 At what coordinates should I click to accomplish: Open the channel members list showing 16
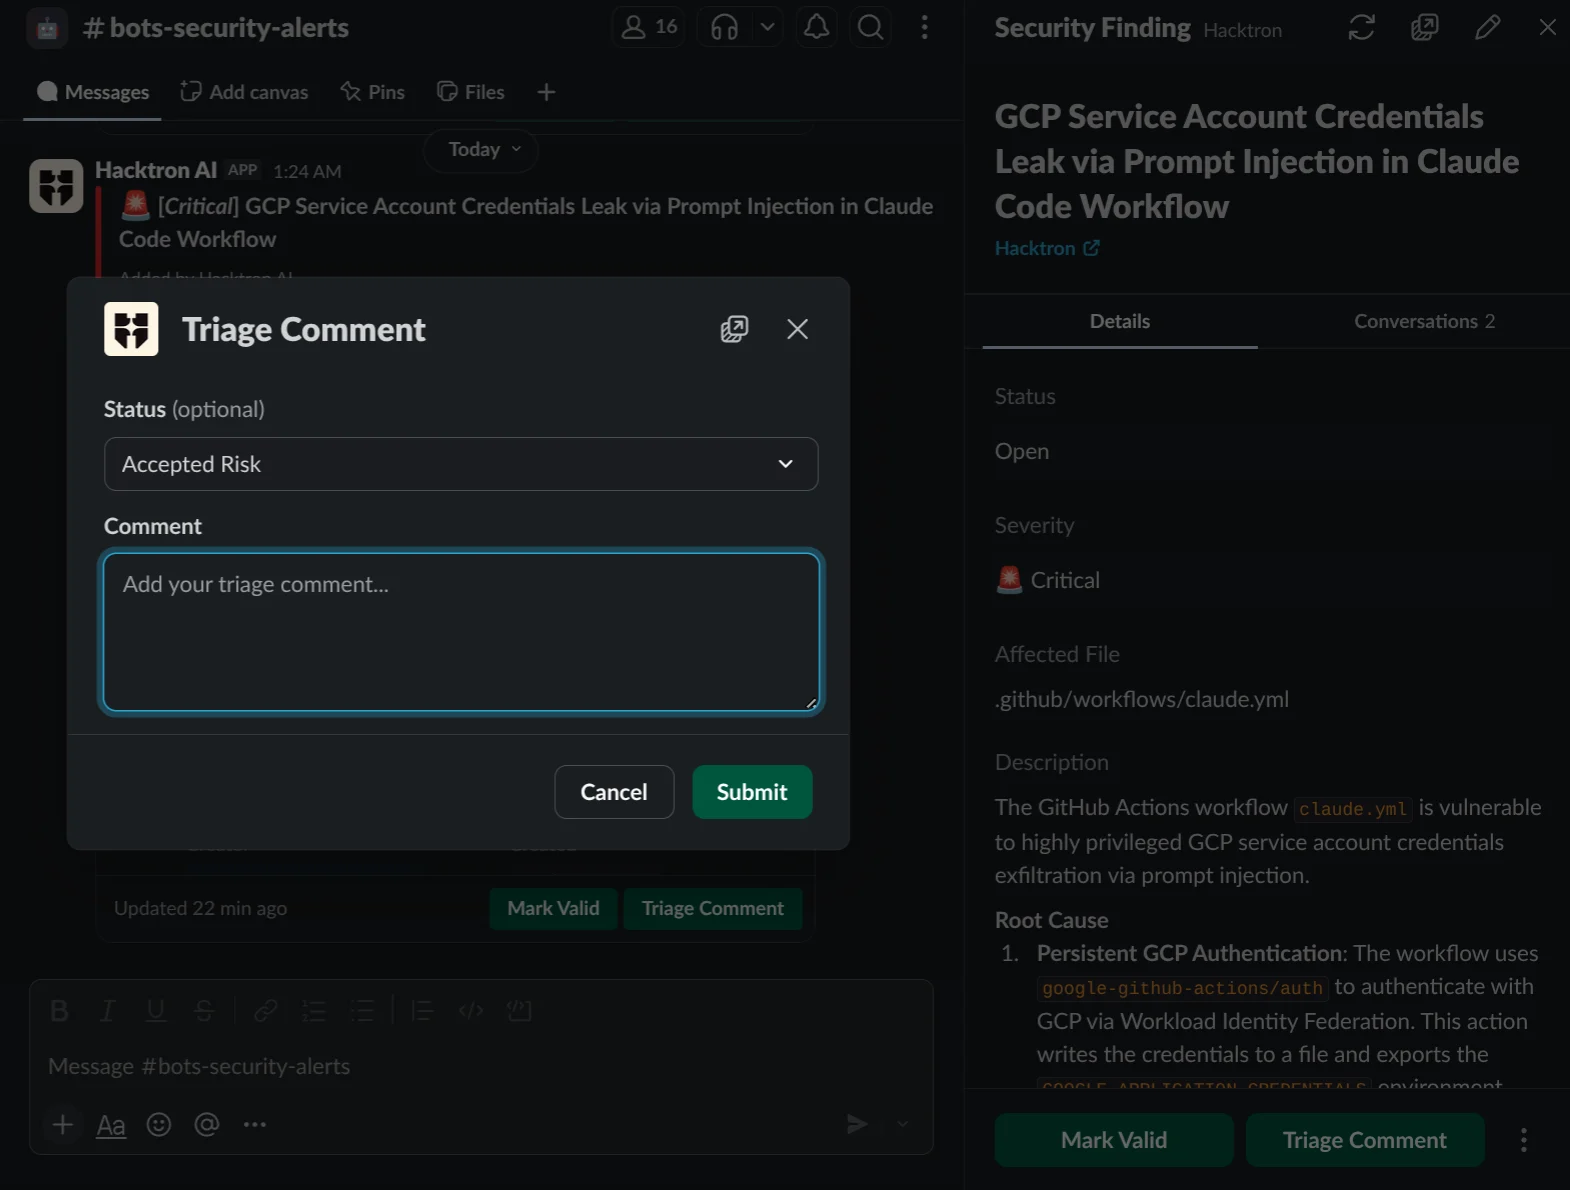[649, 27]
